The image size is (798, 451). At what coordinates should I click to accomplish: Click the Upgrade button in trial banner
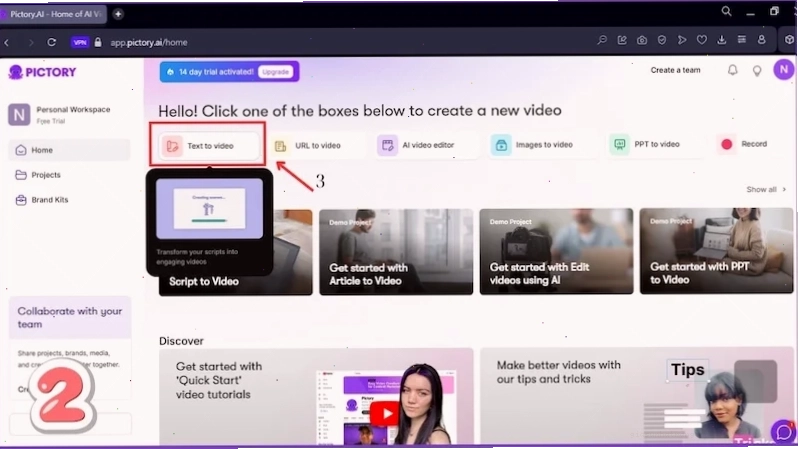[x=275, y=72]
